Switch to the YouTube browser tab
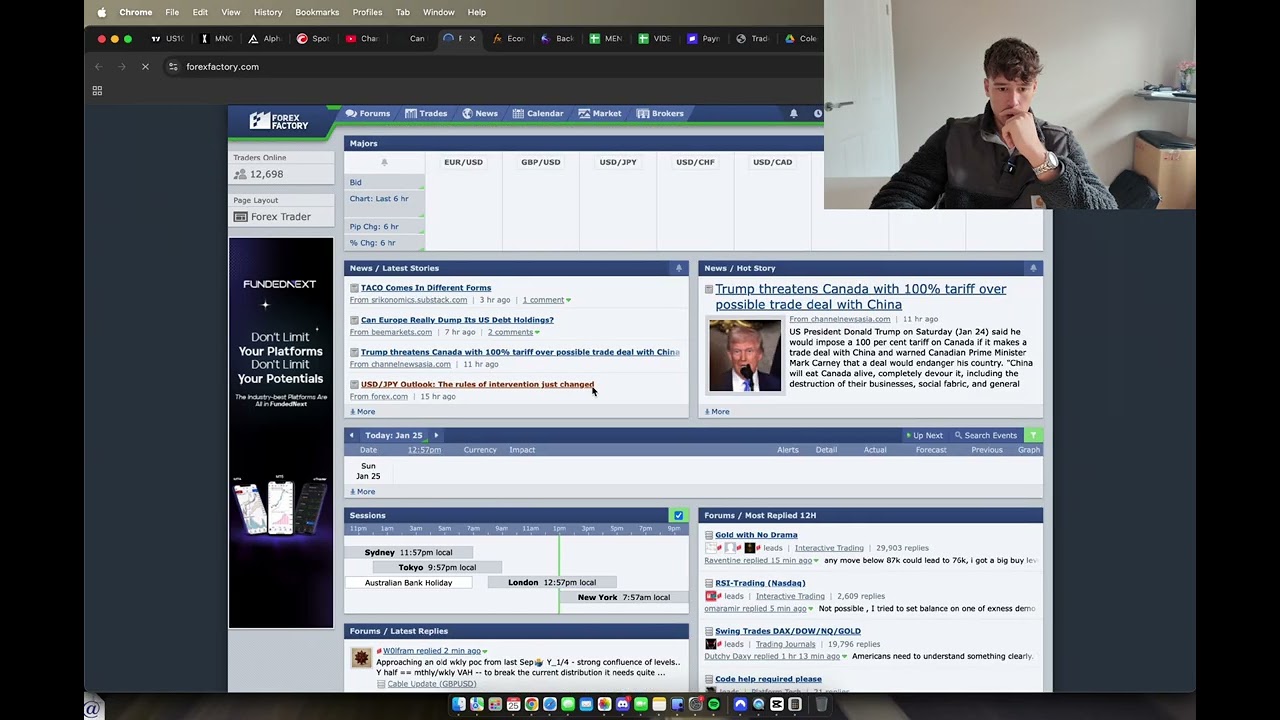Screen dimensions: 1280x720 [361, 39]
